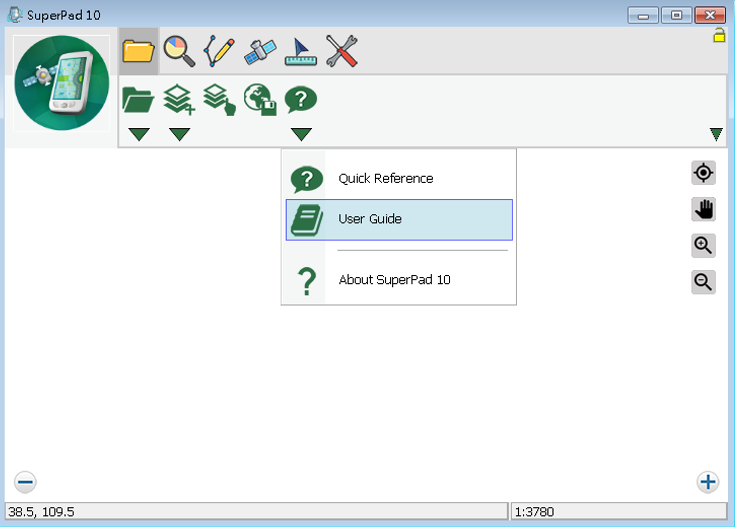This screenshot has width=735, height=527.
Task: Click the round plus button at the bottom of the map
Action: (x=708, y=482)
